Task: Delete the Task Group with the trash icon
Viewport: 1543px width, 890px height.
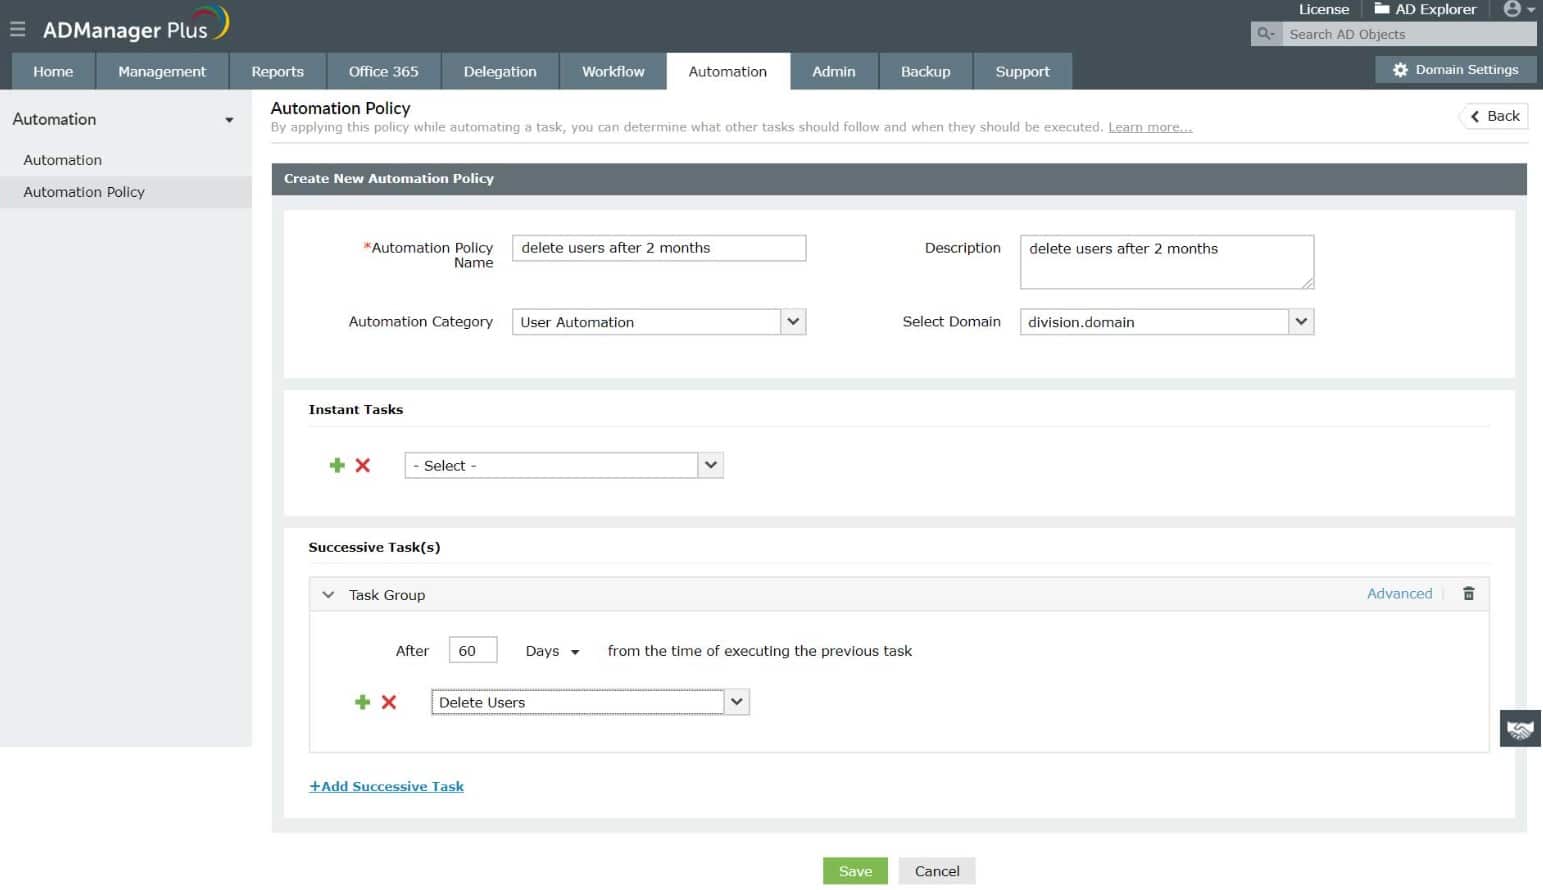Action: point(1468,593)
